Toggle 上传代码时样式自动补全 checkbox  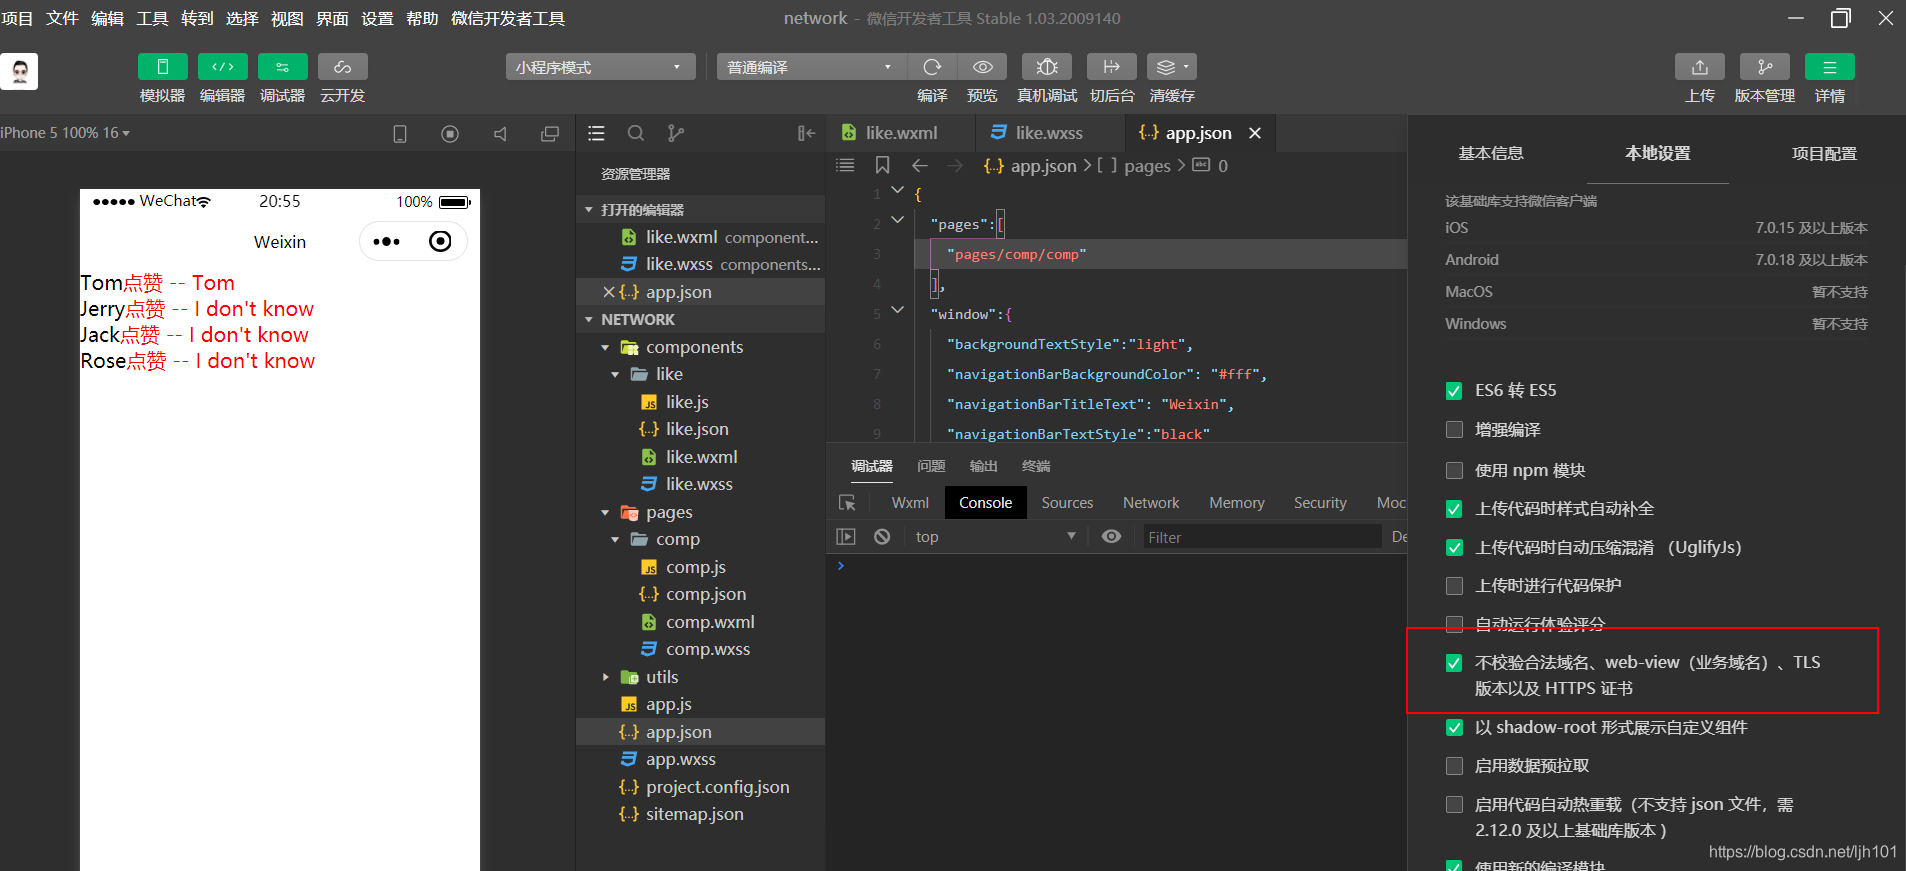point(1454,509)
